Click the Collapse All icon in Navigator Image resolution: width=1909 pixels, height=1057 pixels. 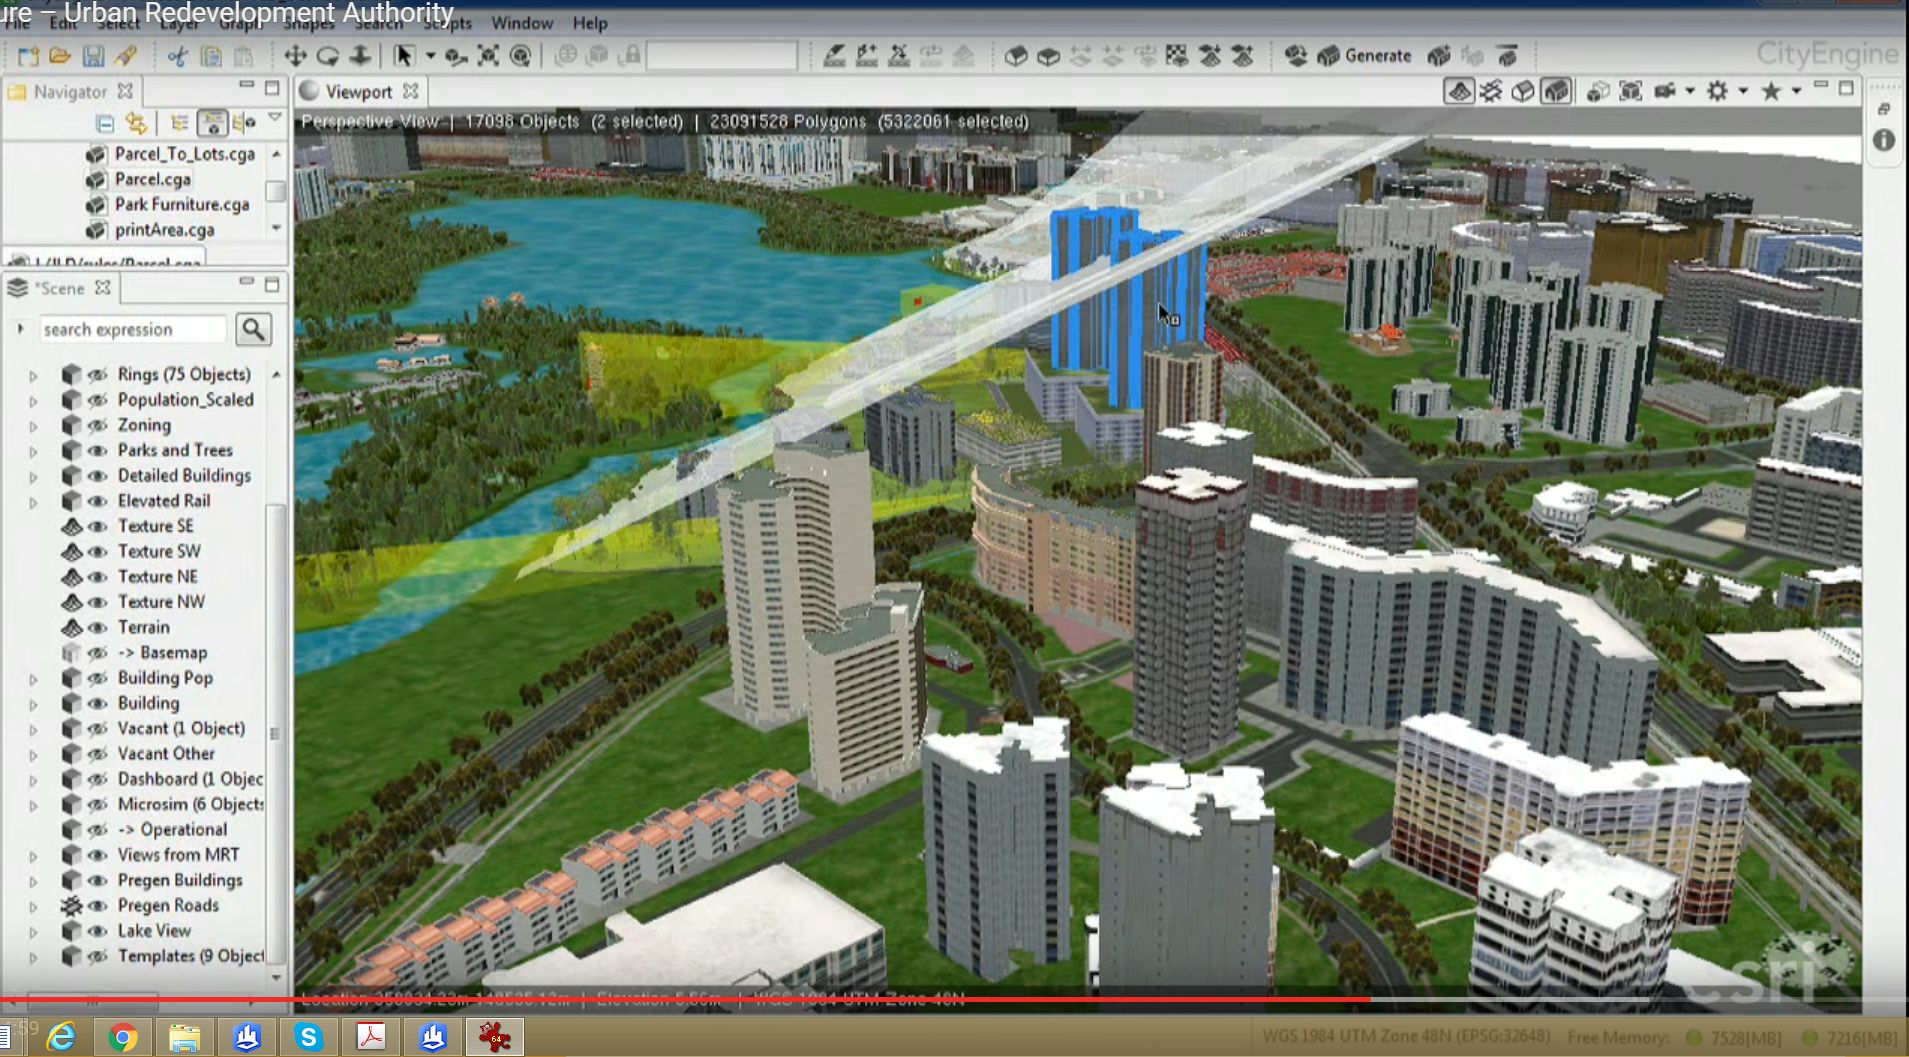coord(104,123)
